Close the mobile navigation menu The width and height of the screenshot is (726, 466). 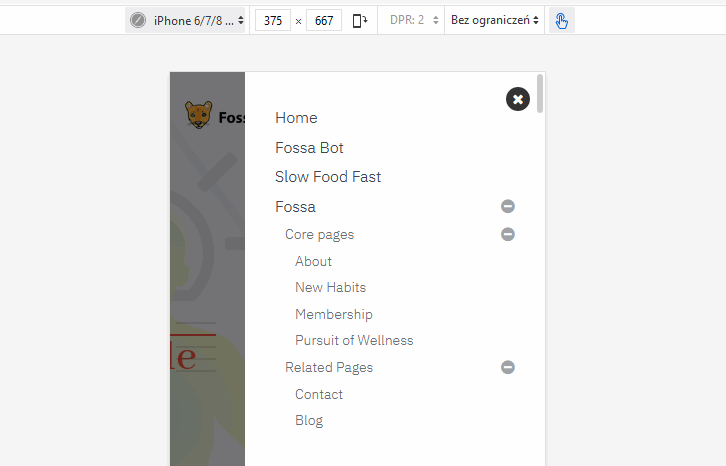[x=517, y=99]
